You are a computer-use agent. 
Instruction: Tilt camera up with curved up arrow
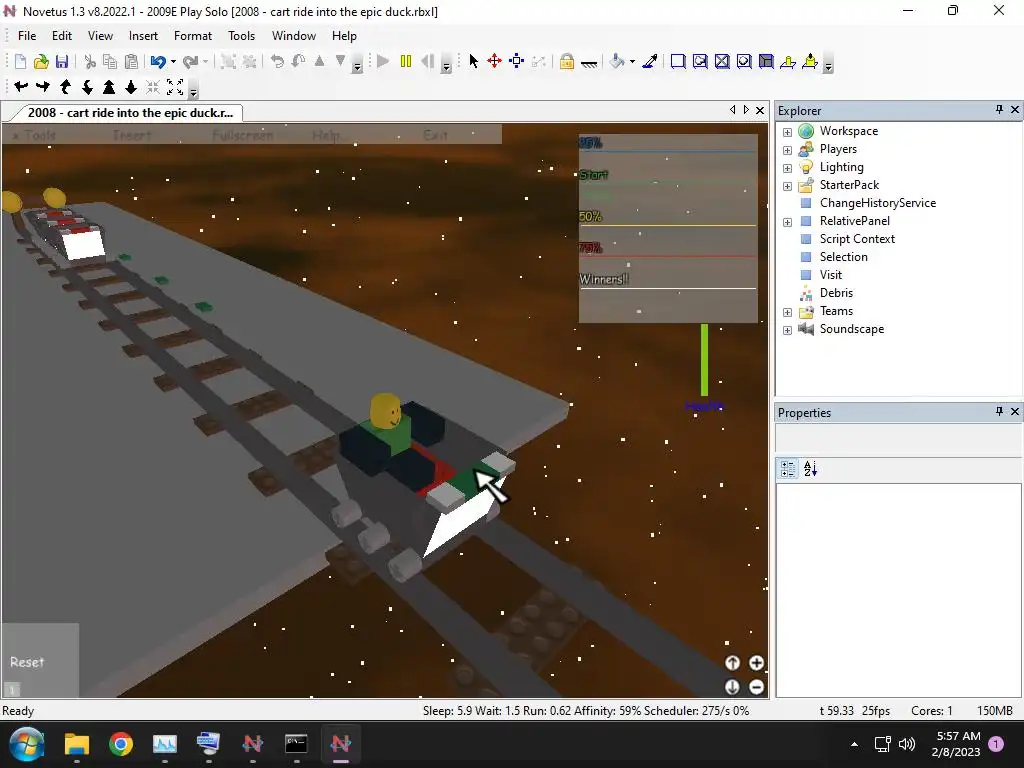(65, 86)
